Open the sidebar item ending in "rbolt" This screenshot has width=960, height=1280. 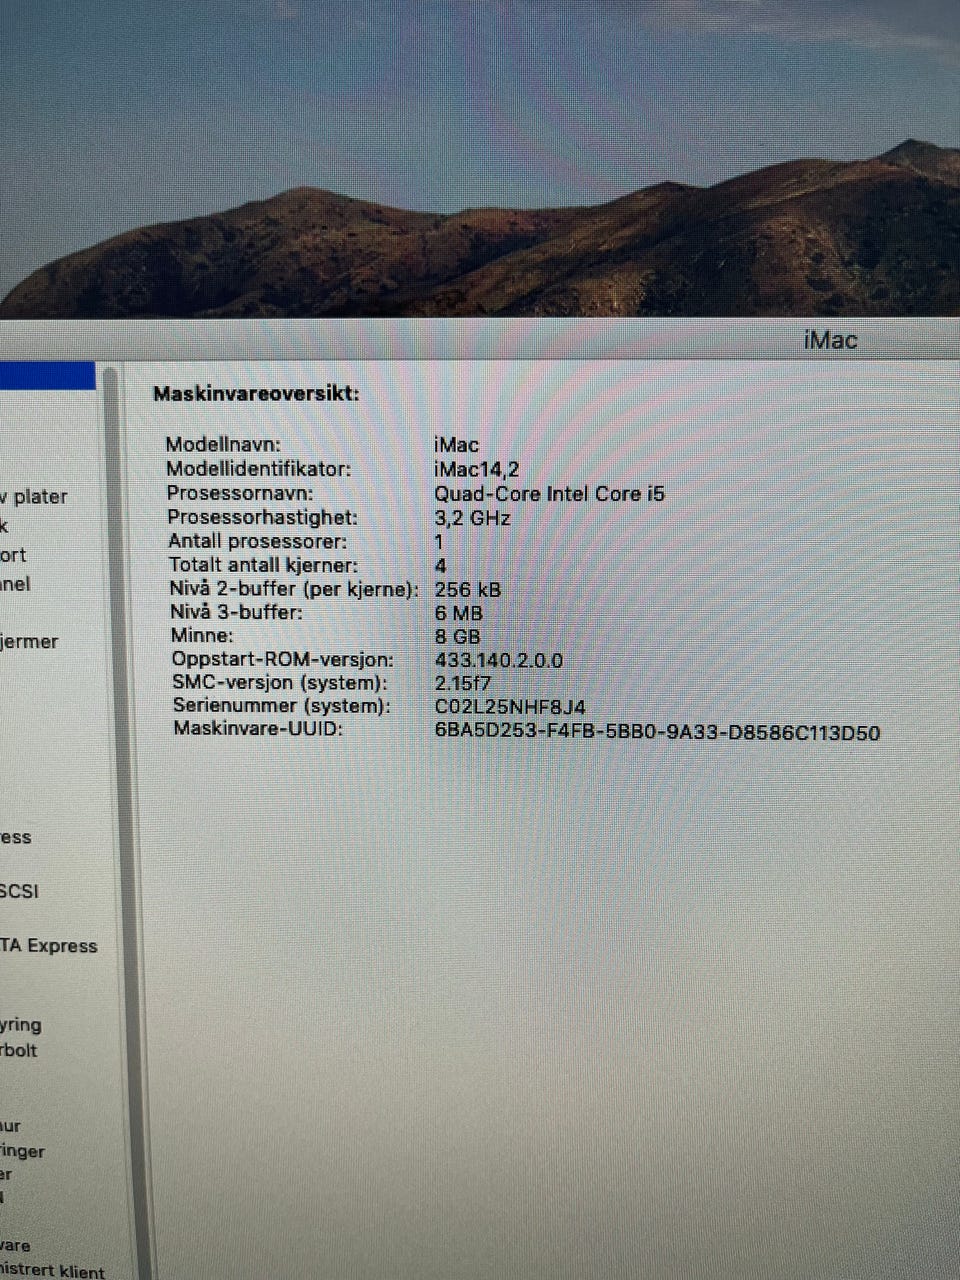point(19,1050)
